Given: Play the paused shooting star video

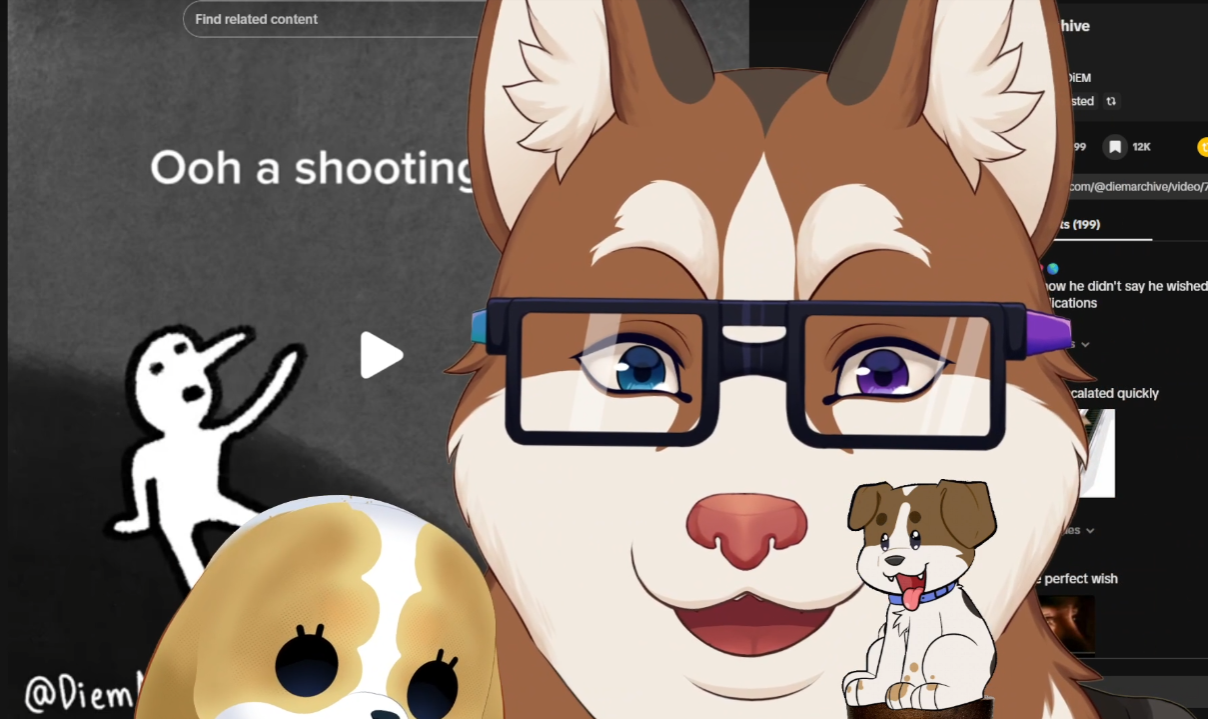Looking at the screenshot, I should [380, 355].
